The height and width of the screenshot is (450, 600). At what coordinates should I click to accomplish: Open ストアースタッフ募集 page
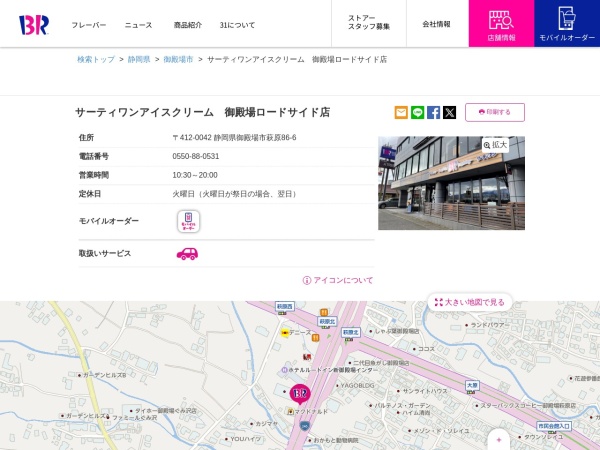pos(369,23)
